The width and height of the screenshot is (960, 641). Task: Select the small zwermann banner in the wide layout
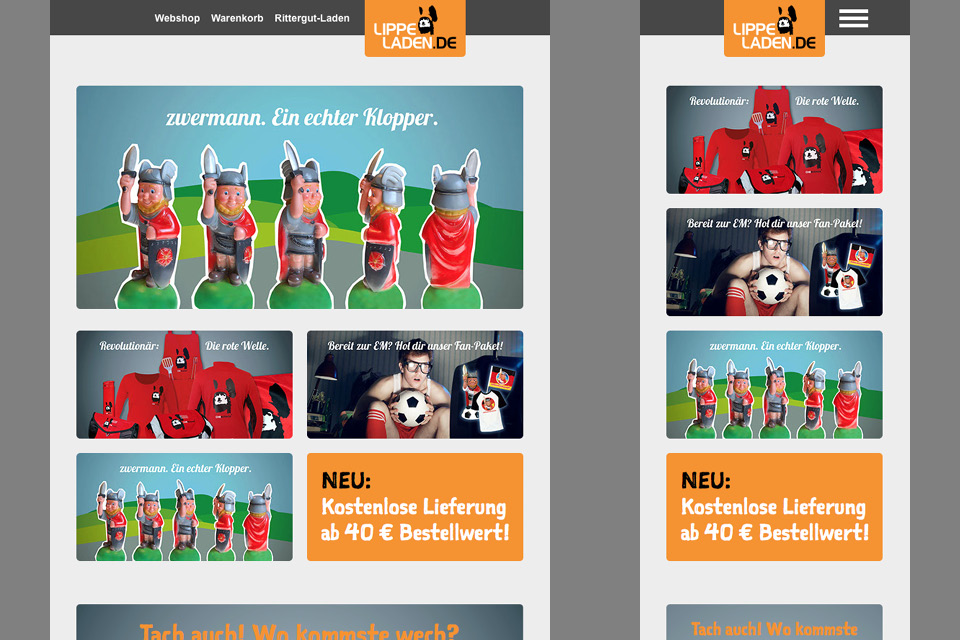click(x=184, y=507)
